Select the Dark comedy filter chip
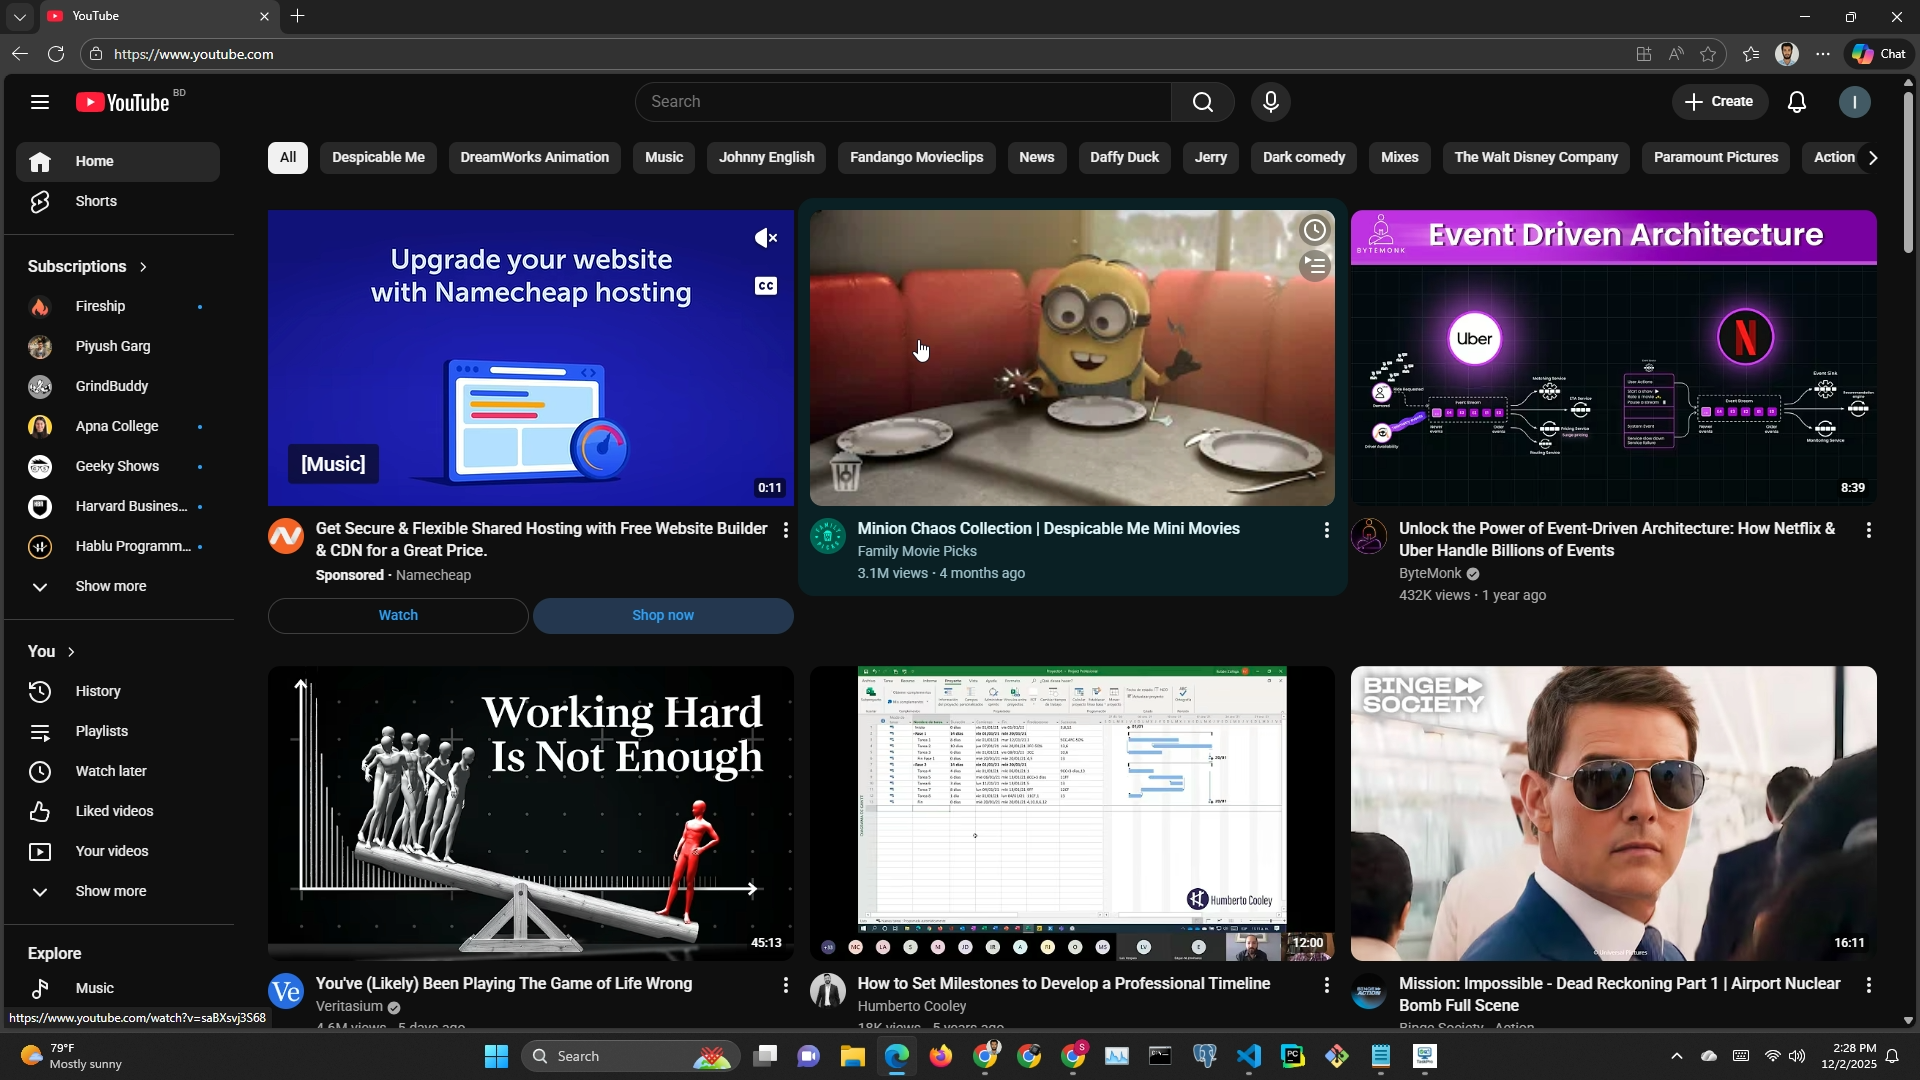 tap(1303, 158)
